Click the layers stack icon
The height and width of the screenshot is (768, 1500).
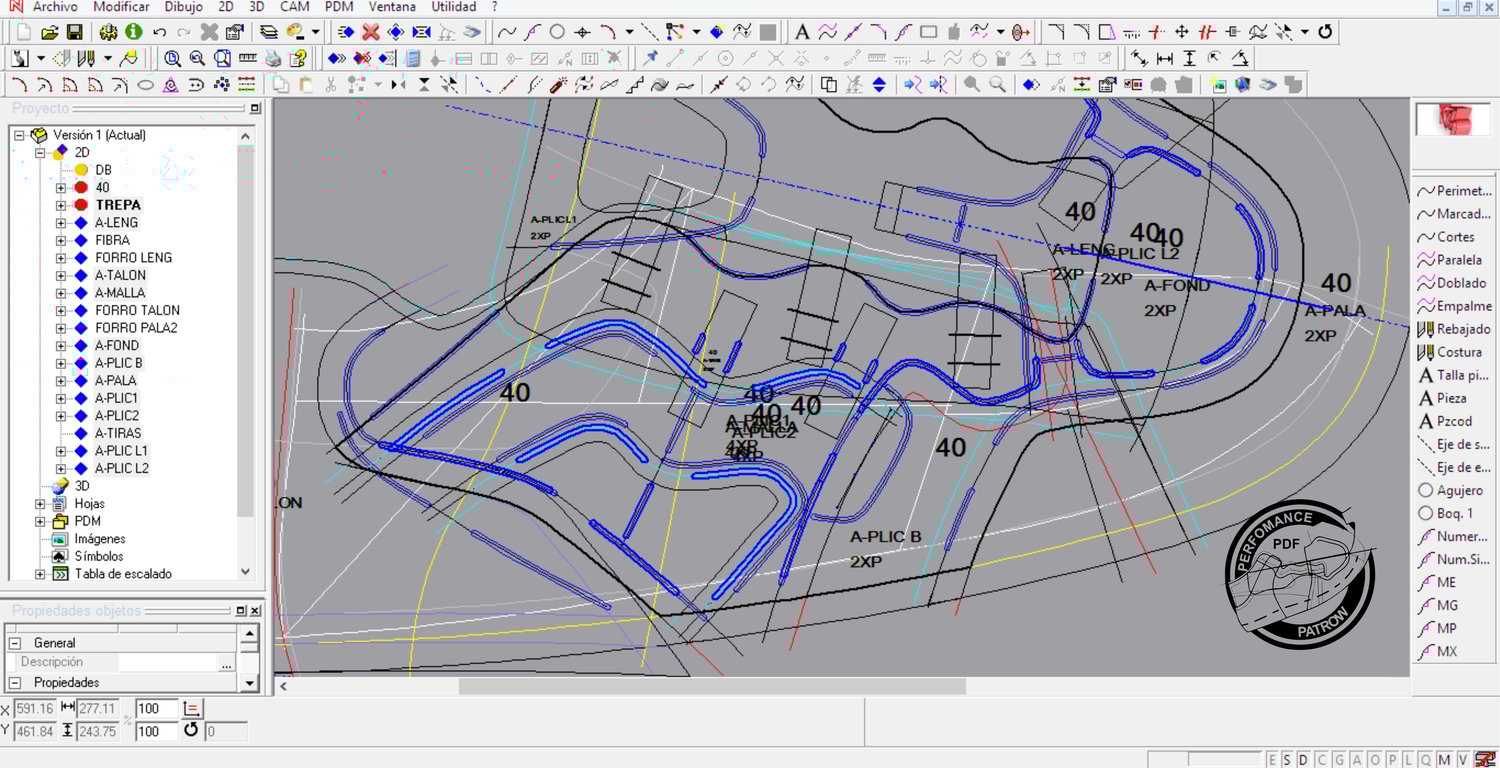click(x=269, y=32)
